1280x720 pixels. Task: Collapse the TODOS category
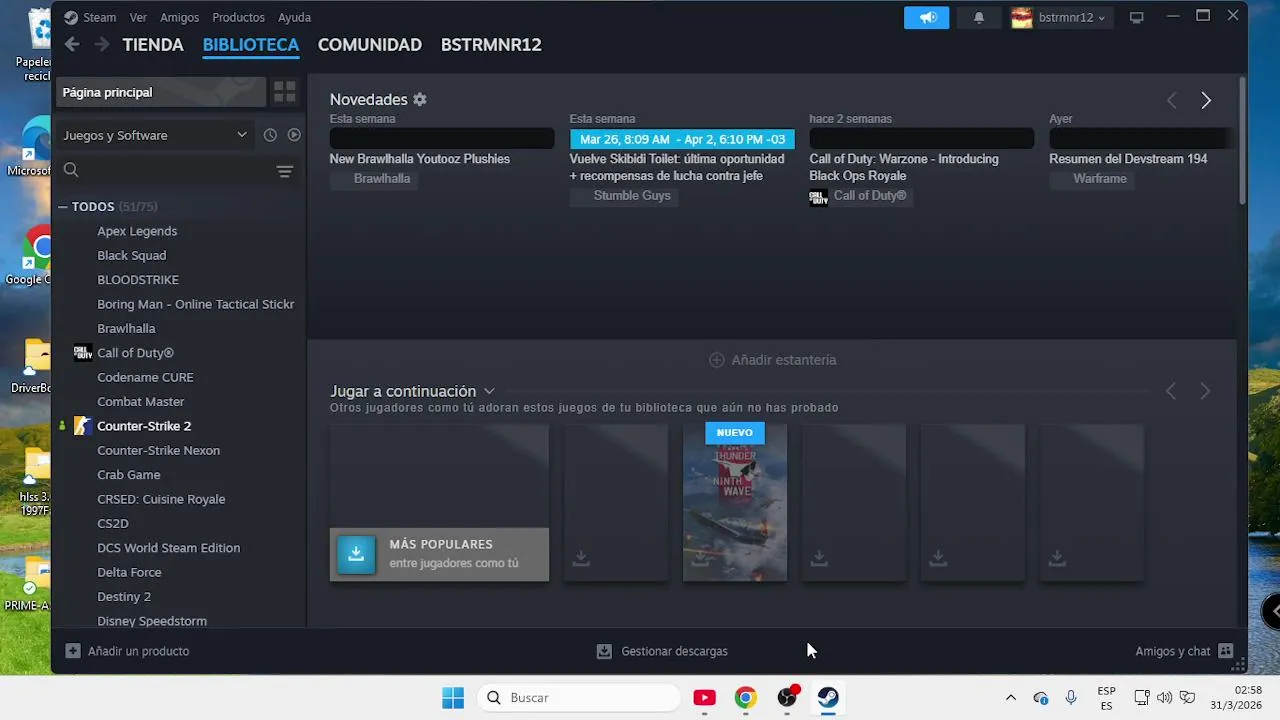(63, 207)
